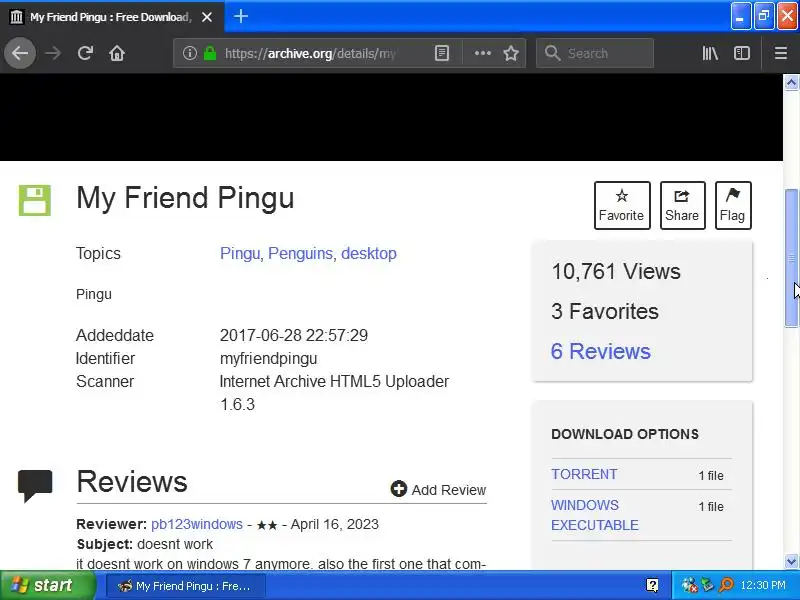This screenshot has height=600, width=800.
Task: Select My Friend Pingu taskbar button
Action: (186, 586)
